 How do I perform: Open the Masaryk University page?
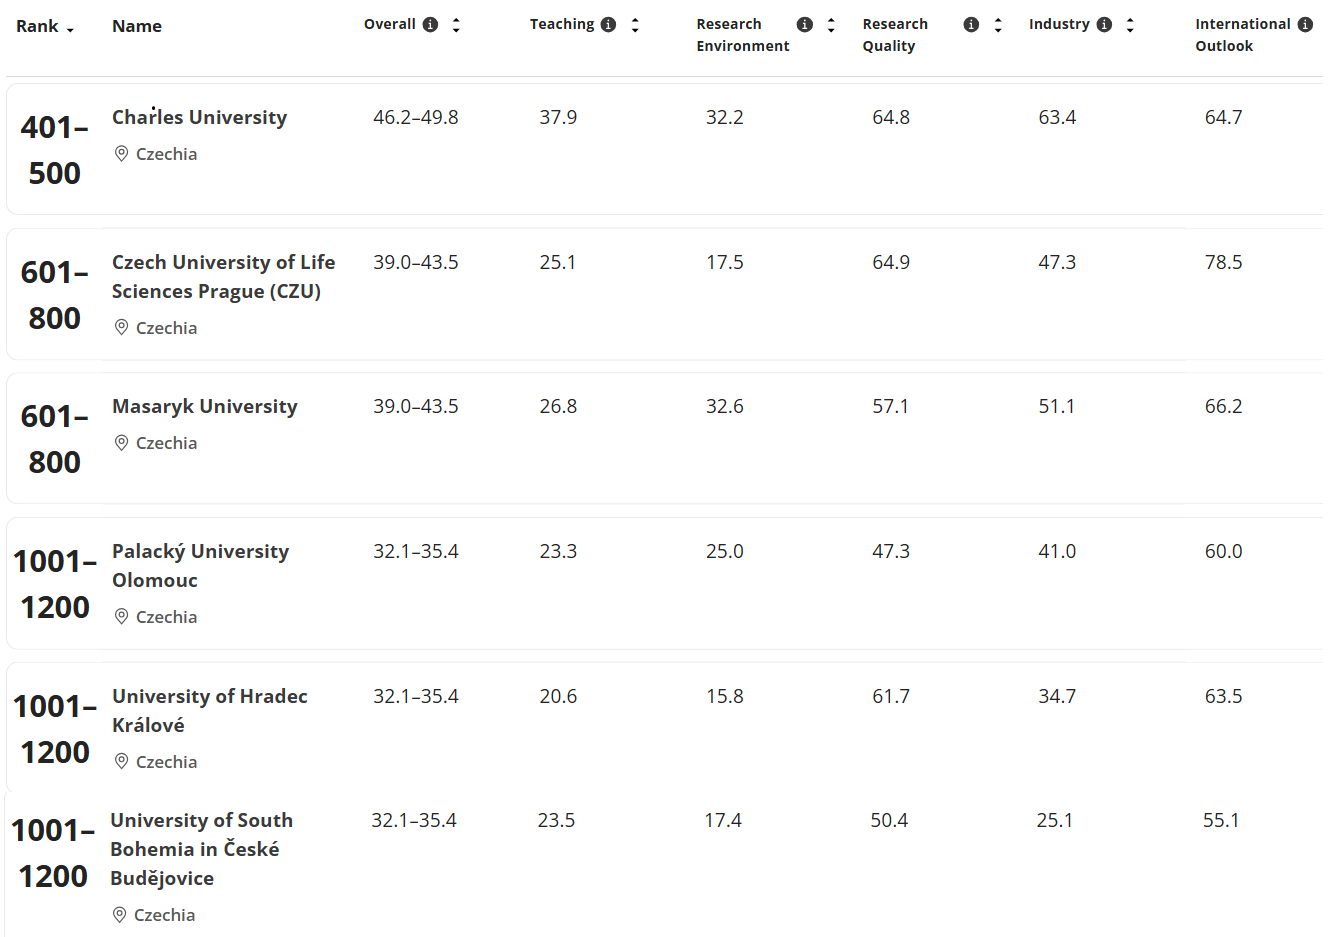[204, 406]
